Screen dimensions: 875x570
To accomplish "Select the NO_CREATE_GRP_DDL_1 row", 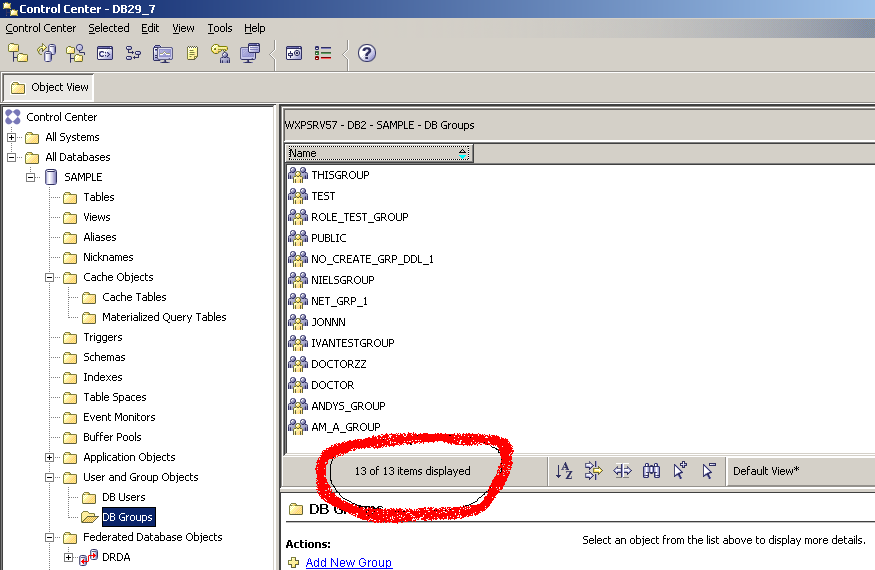I will [361, 259].
